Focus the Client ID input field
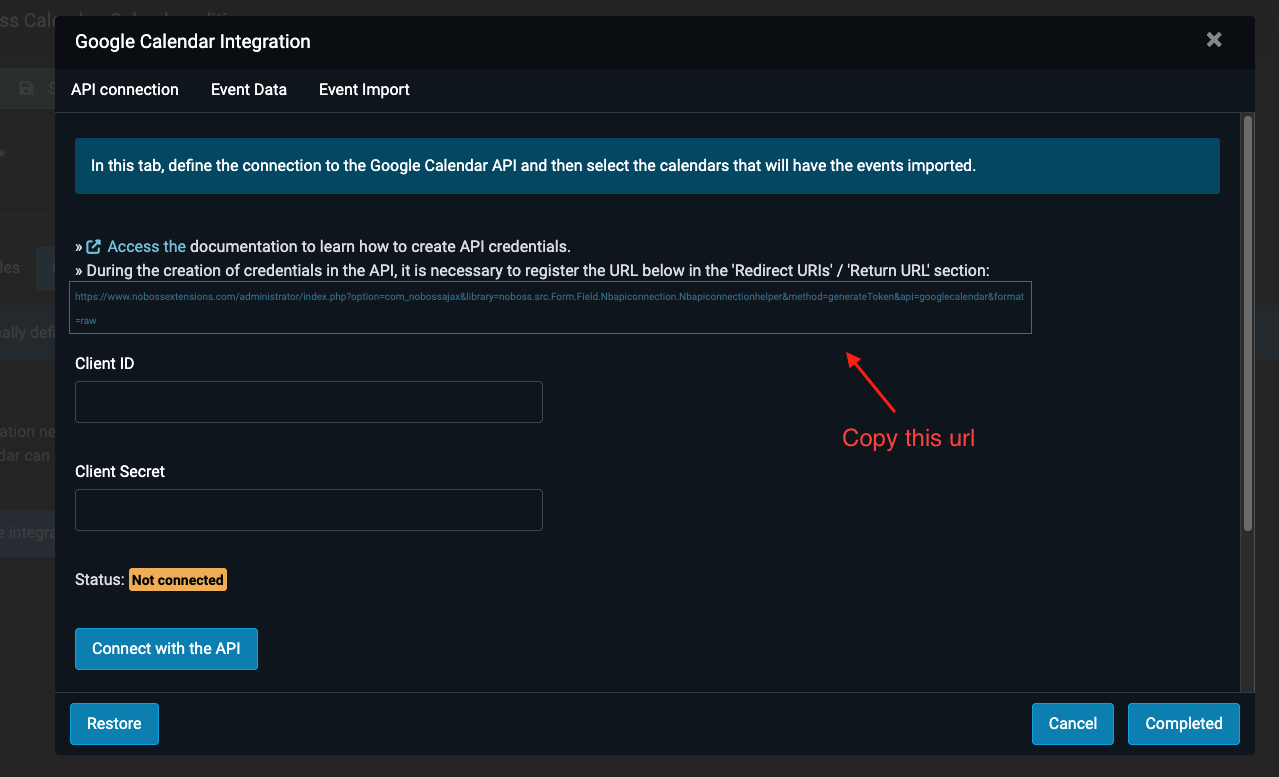The image size is (1279, 777). [309, 402]
